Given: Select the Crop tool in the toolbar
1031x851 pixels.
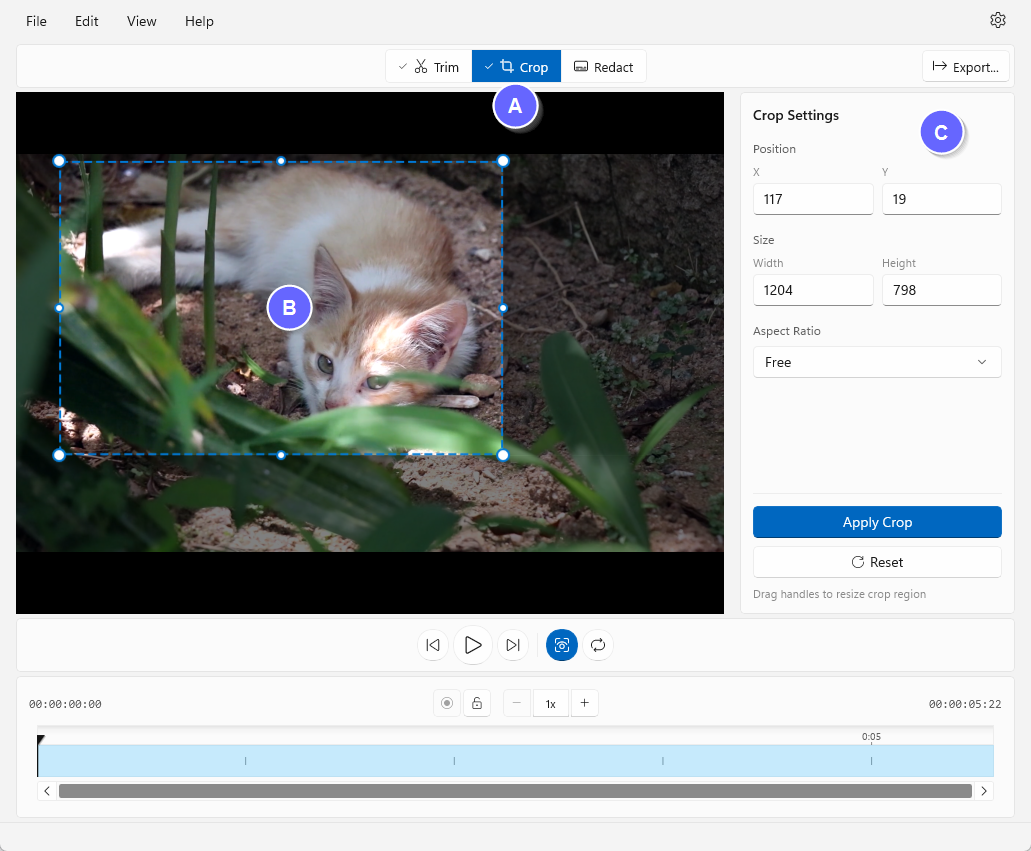Looking at the screenshot, I should point(516,66).
